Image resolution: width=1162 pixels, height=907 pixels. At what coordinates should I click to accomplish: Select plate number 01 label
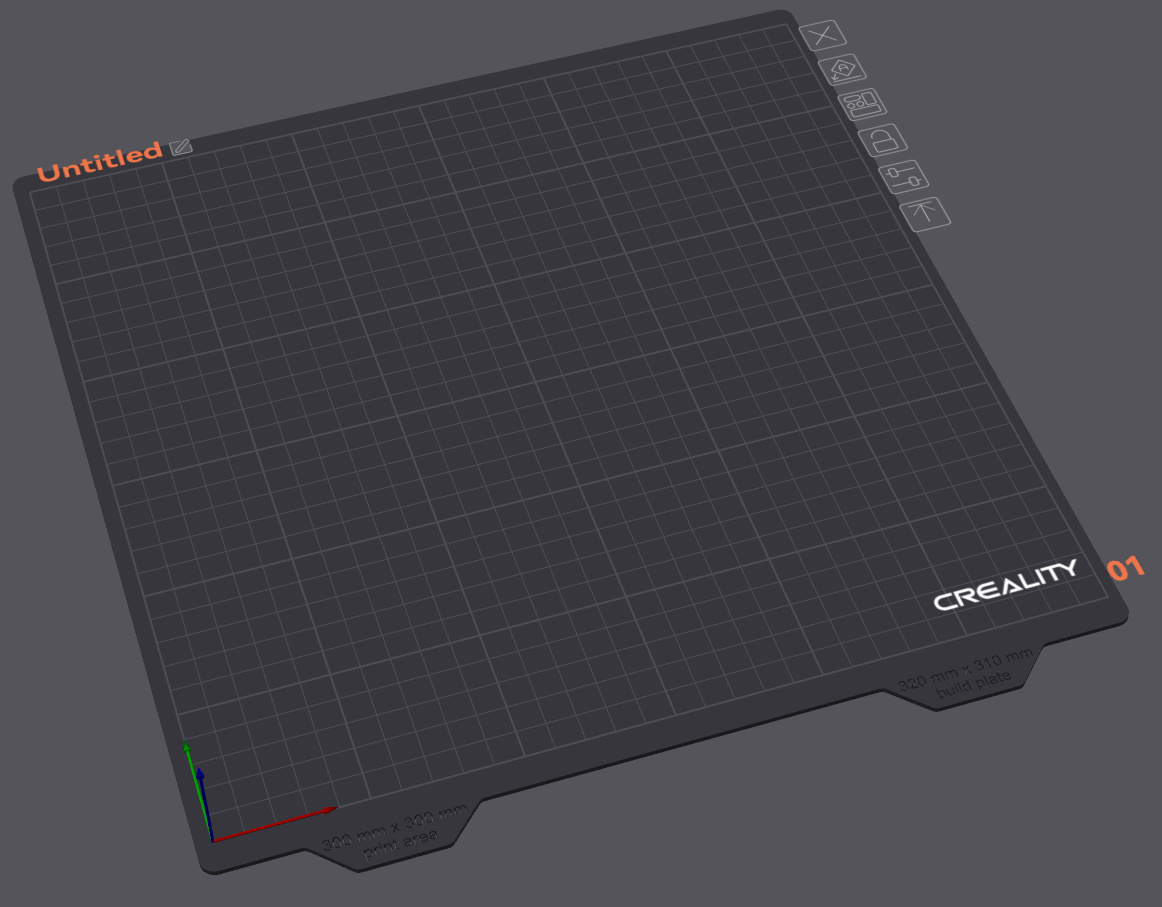[x=1126, y=568]
